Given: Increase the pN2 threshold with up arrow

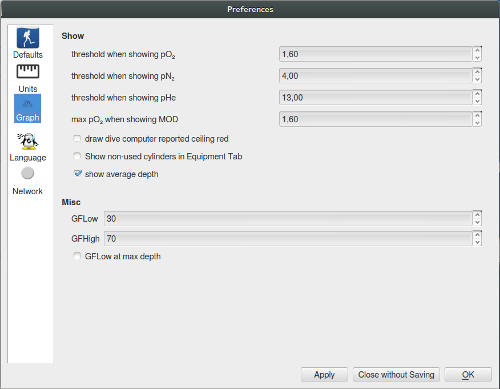Looking at the screenshot, I should [477, 72].
